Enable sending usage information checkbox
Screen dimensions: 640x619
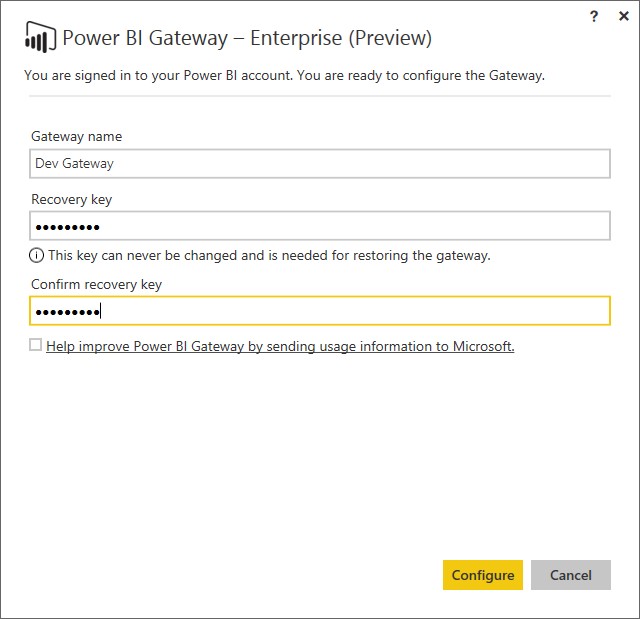[x=36, y=345]
